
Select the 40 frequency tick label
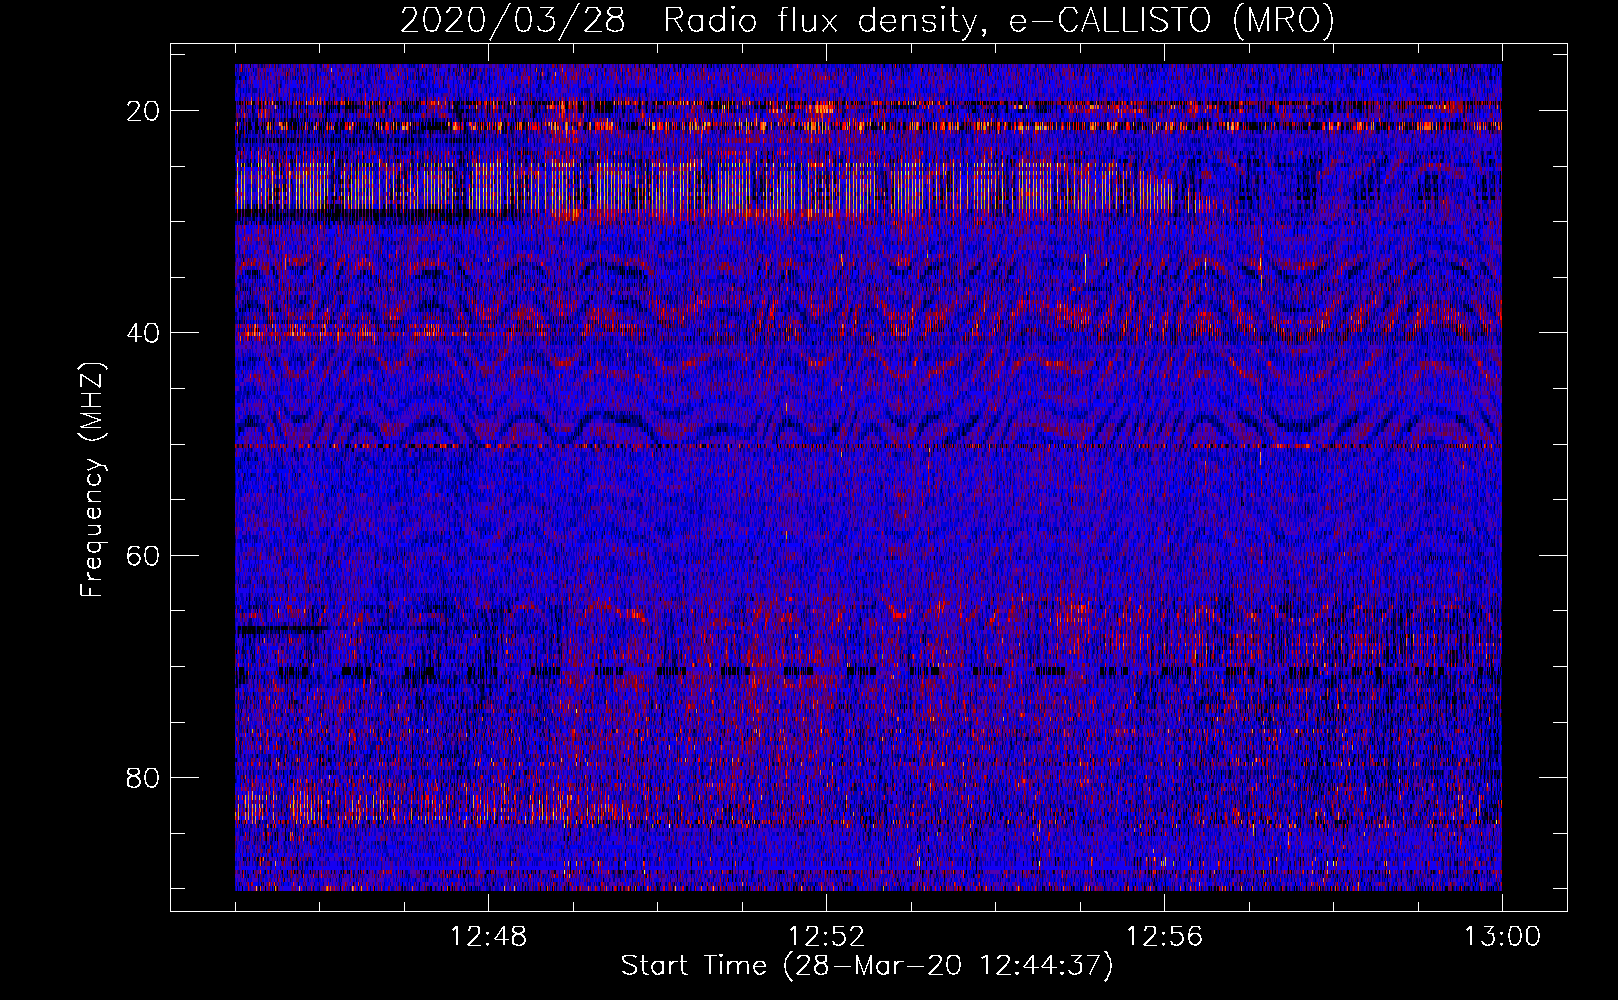coord(144,333)
